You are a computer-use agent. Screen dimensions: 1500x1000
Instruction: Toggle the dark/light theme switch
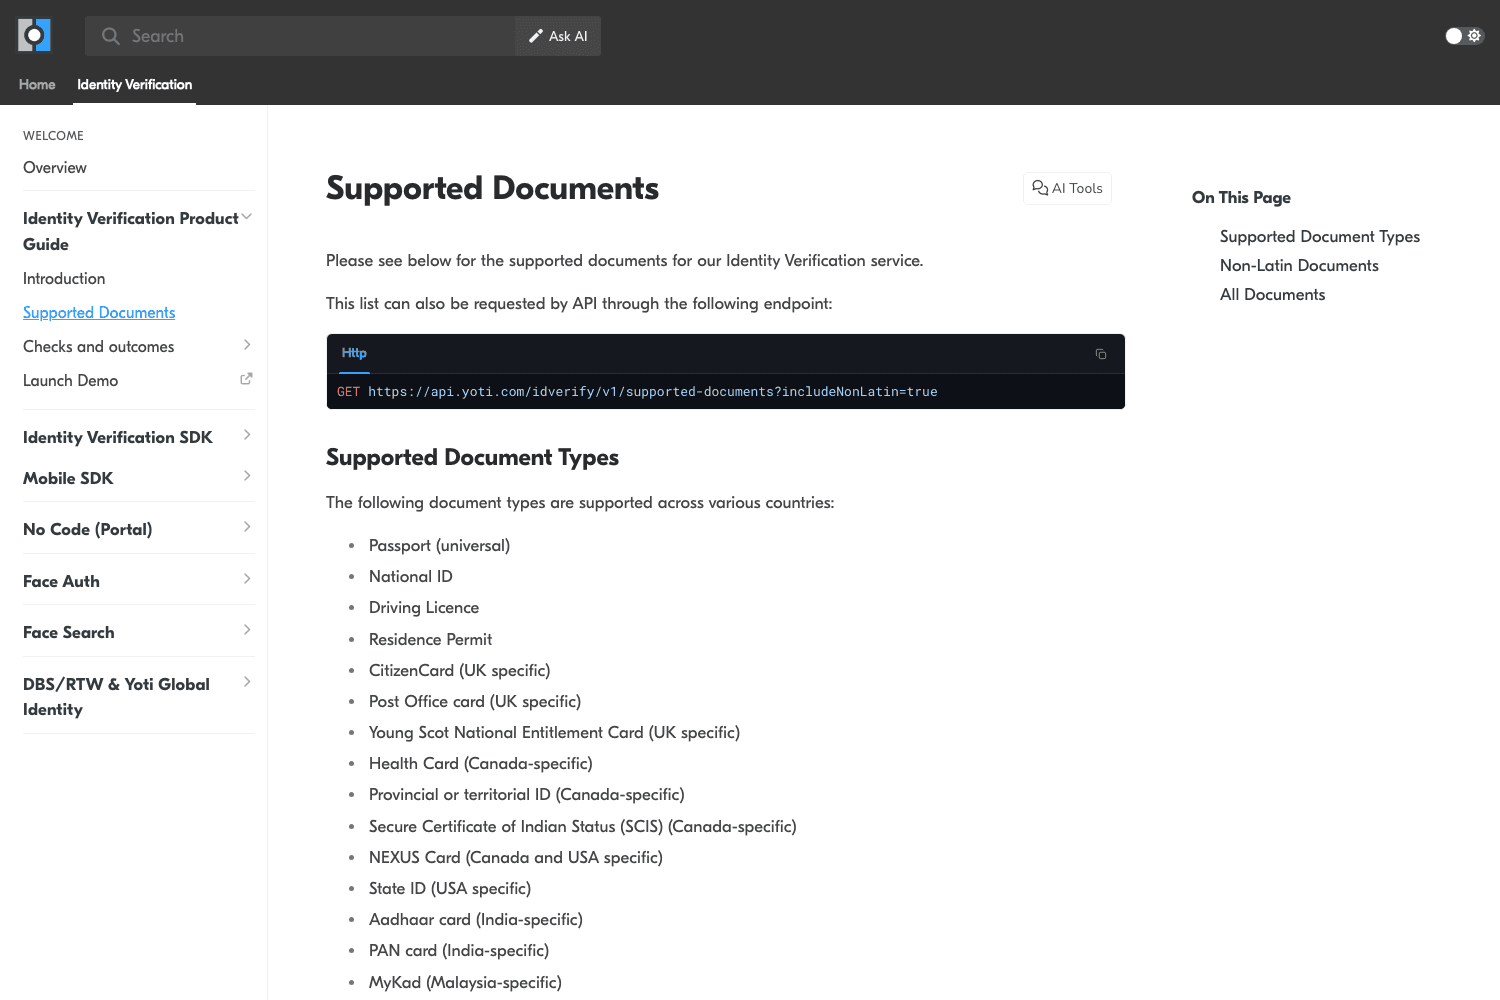pos(1464,36)
